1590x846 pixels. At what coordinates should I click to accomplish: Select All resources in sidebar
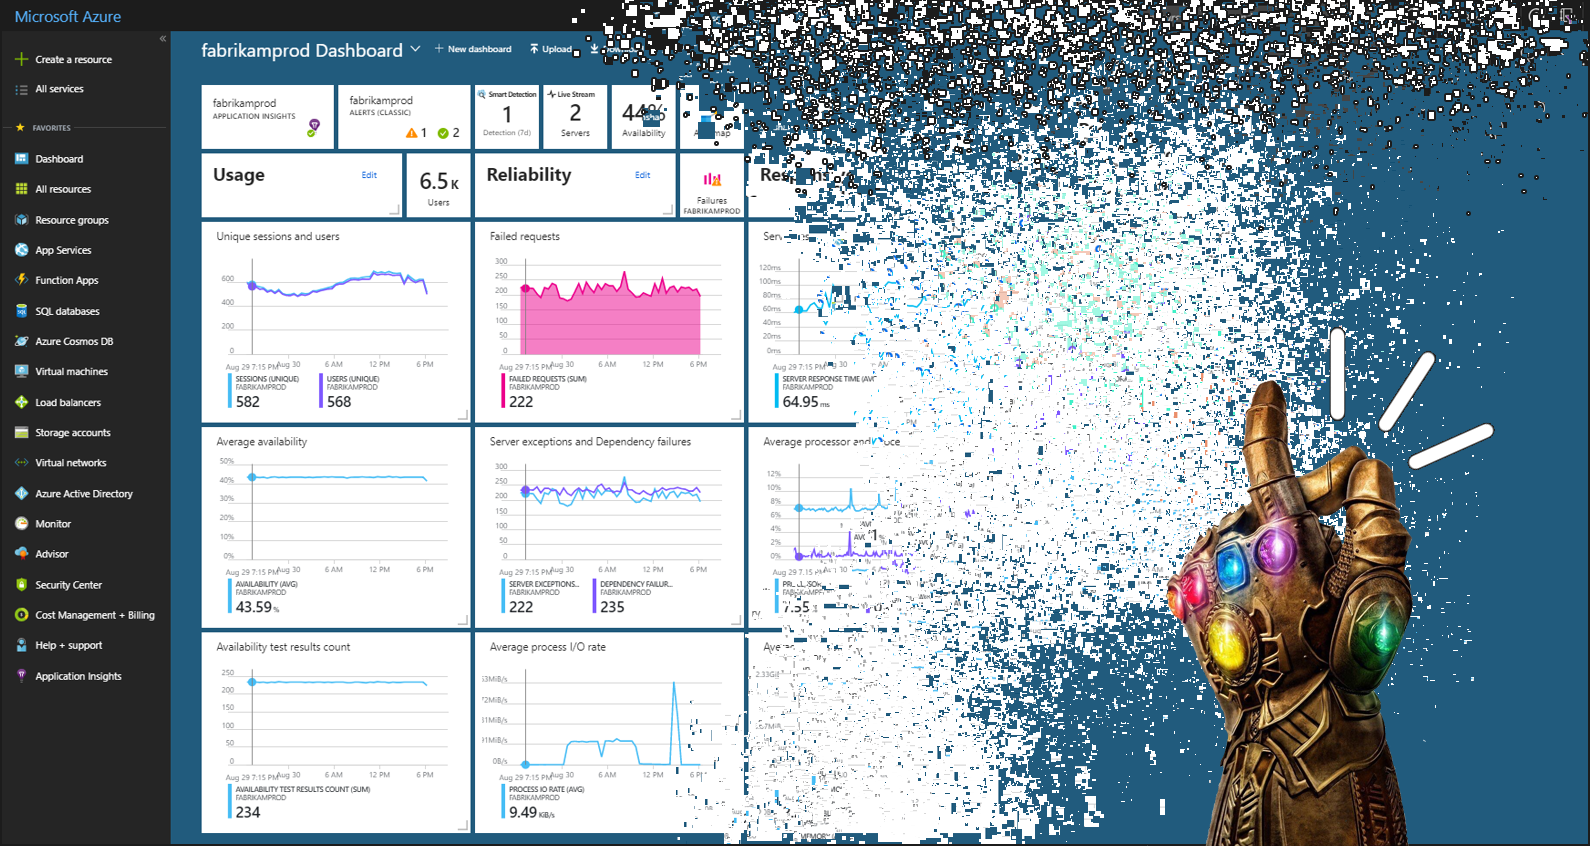coord(63,189)
